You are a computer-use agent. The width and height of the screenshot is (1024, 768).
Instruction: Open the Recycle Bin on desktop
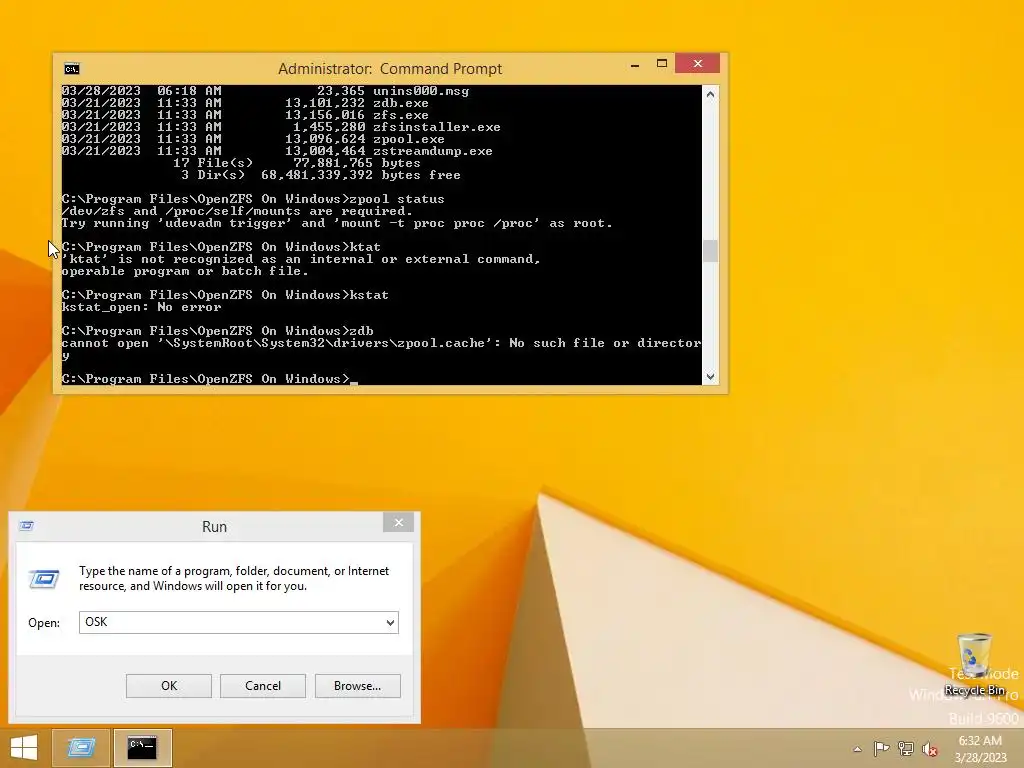click(x=974, y=664)
